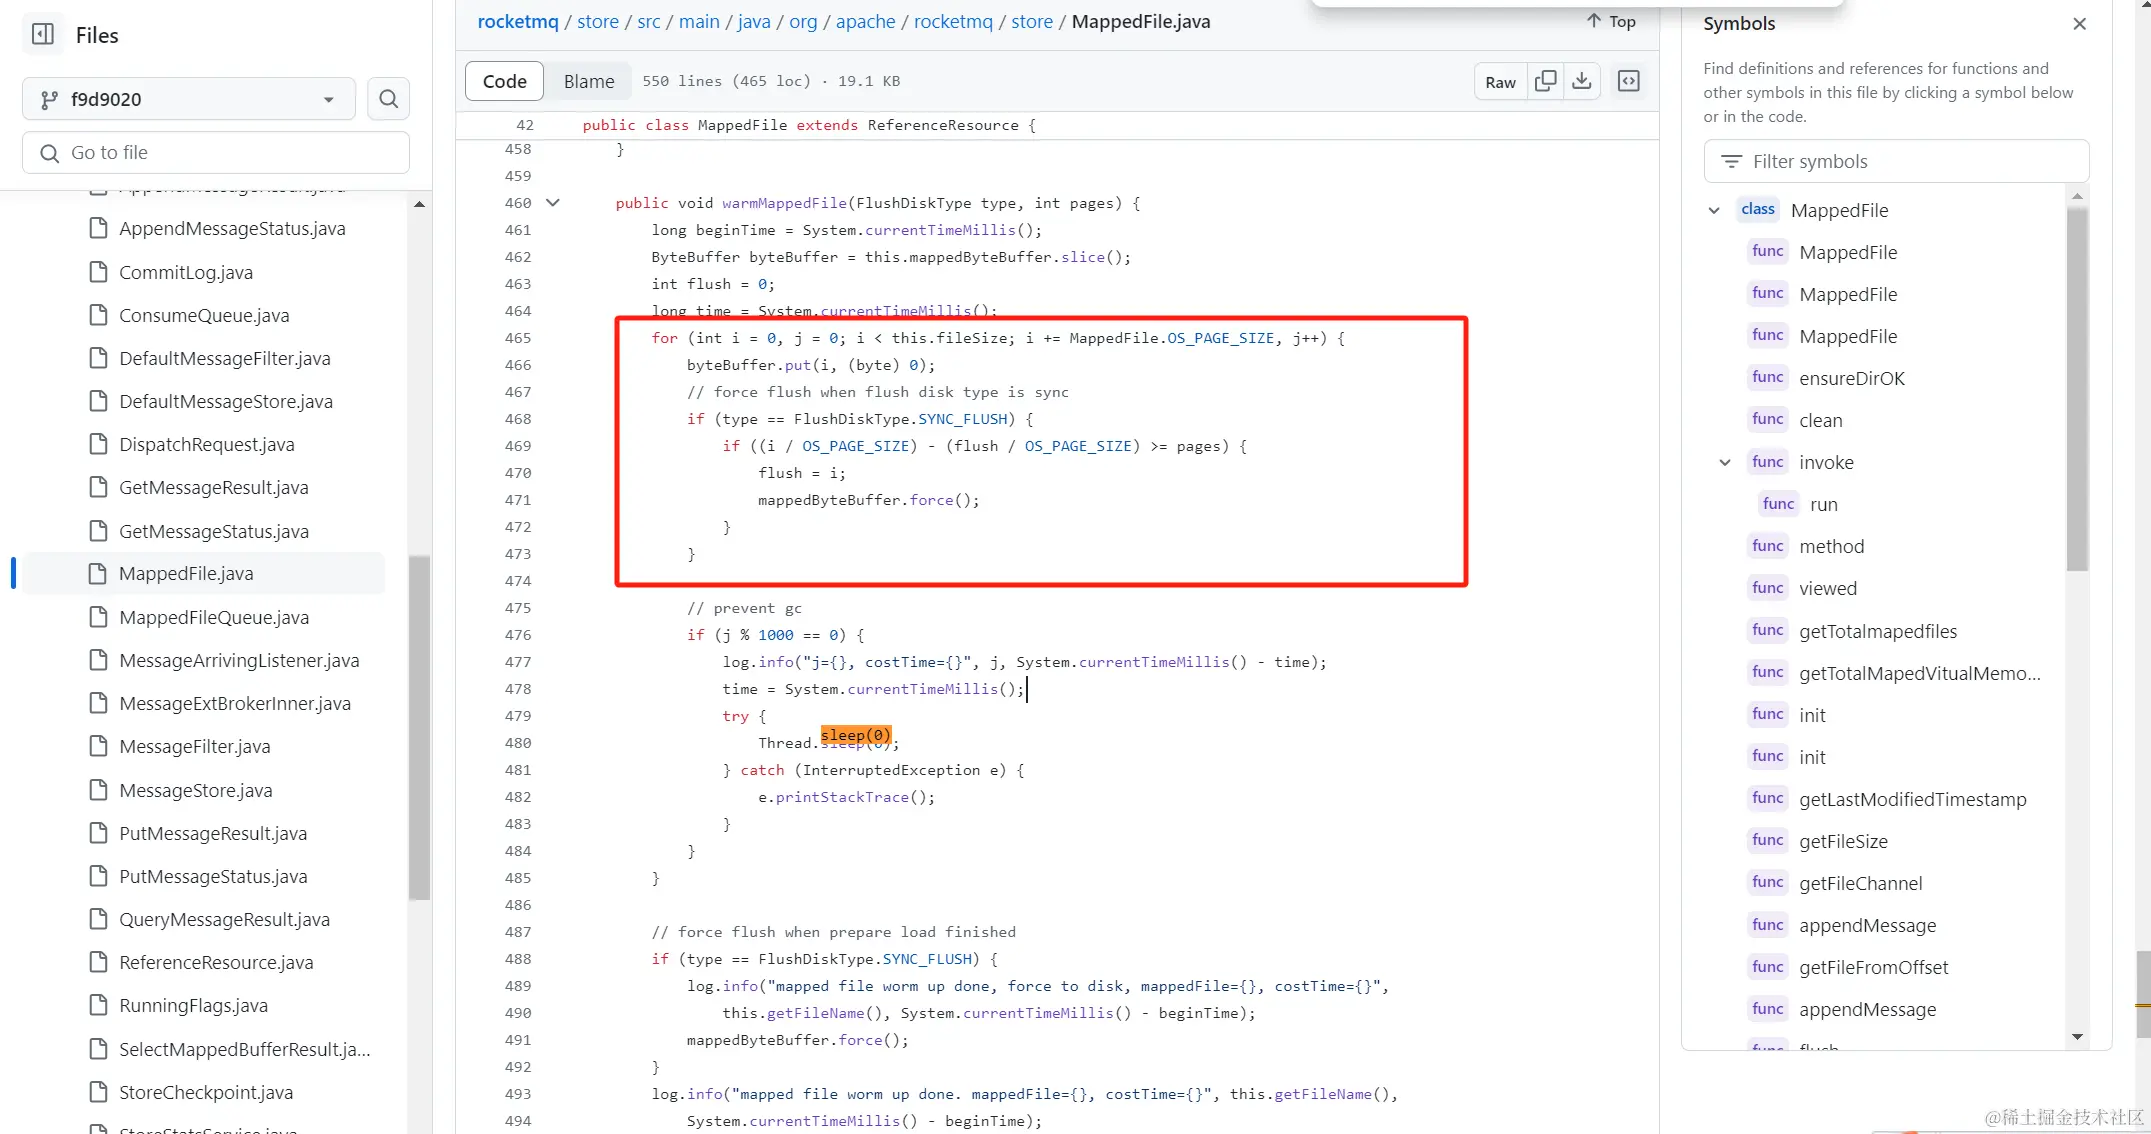Screen dimensions: 2151x1134
Task: Click the highlighted sleep(0) search match
Action: pos(855,735)
